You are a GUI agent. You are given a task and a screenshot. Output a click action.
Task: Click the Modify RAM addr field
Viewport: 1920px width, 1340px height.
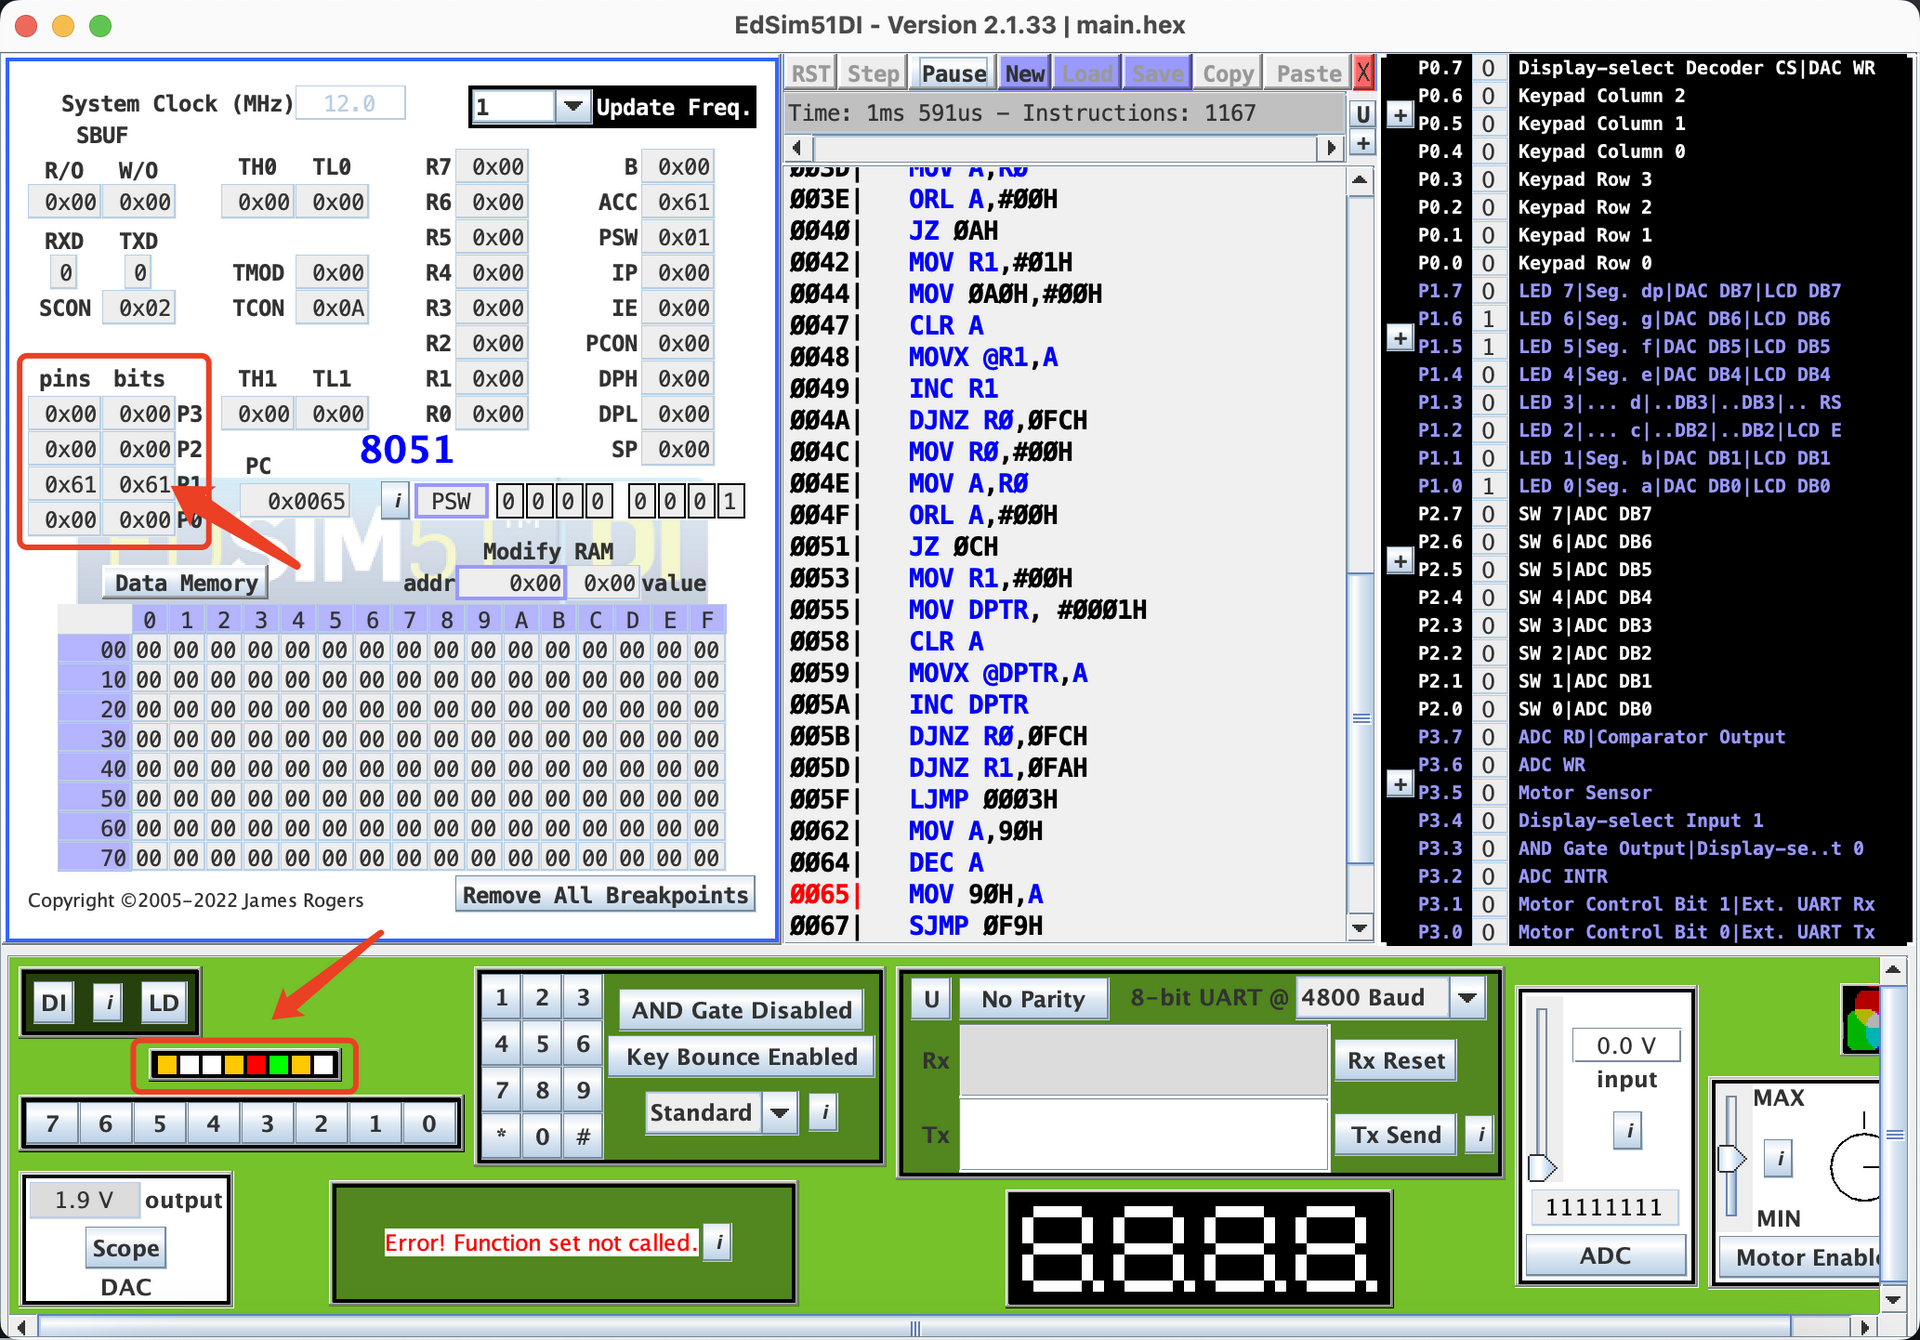(511, 583)
